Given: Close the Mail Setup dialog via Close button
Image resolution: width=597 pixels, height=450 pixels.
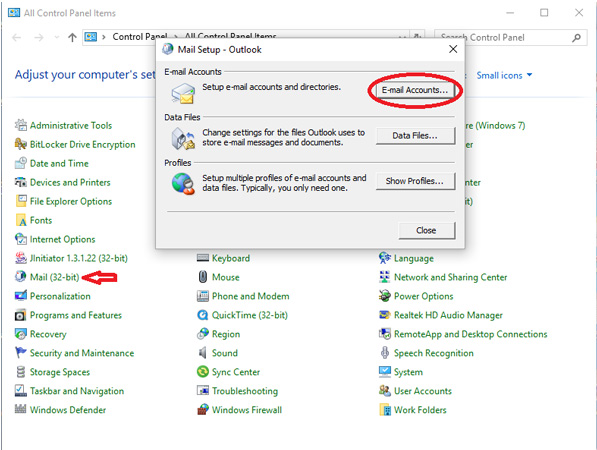Looking at the screenshot, I should [x=426, y=230].
